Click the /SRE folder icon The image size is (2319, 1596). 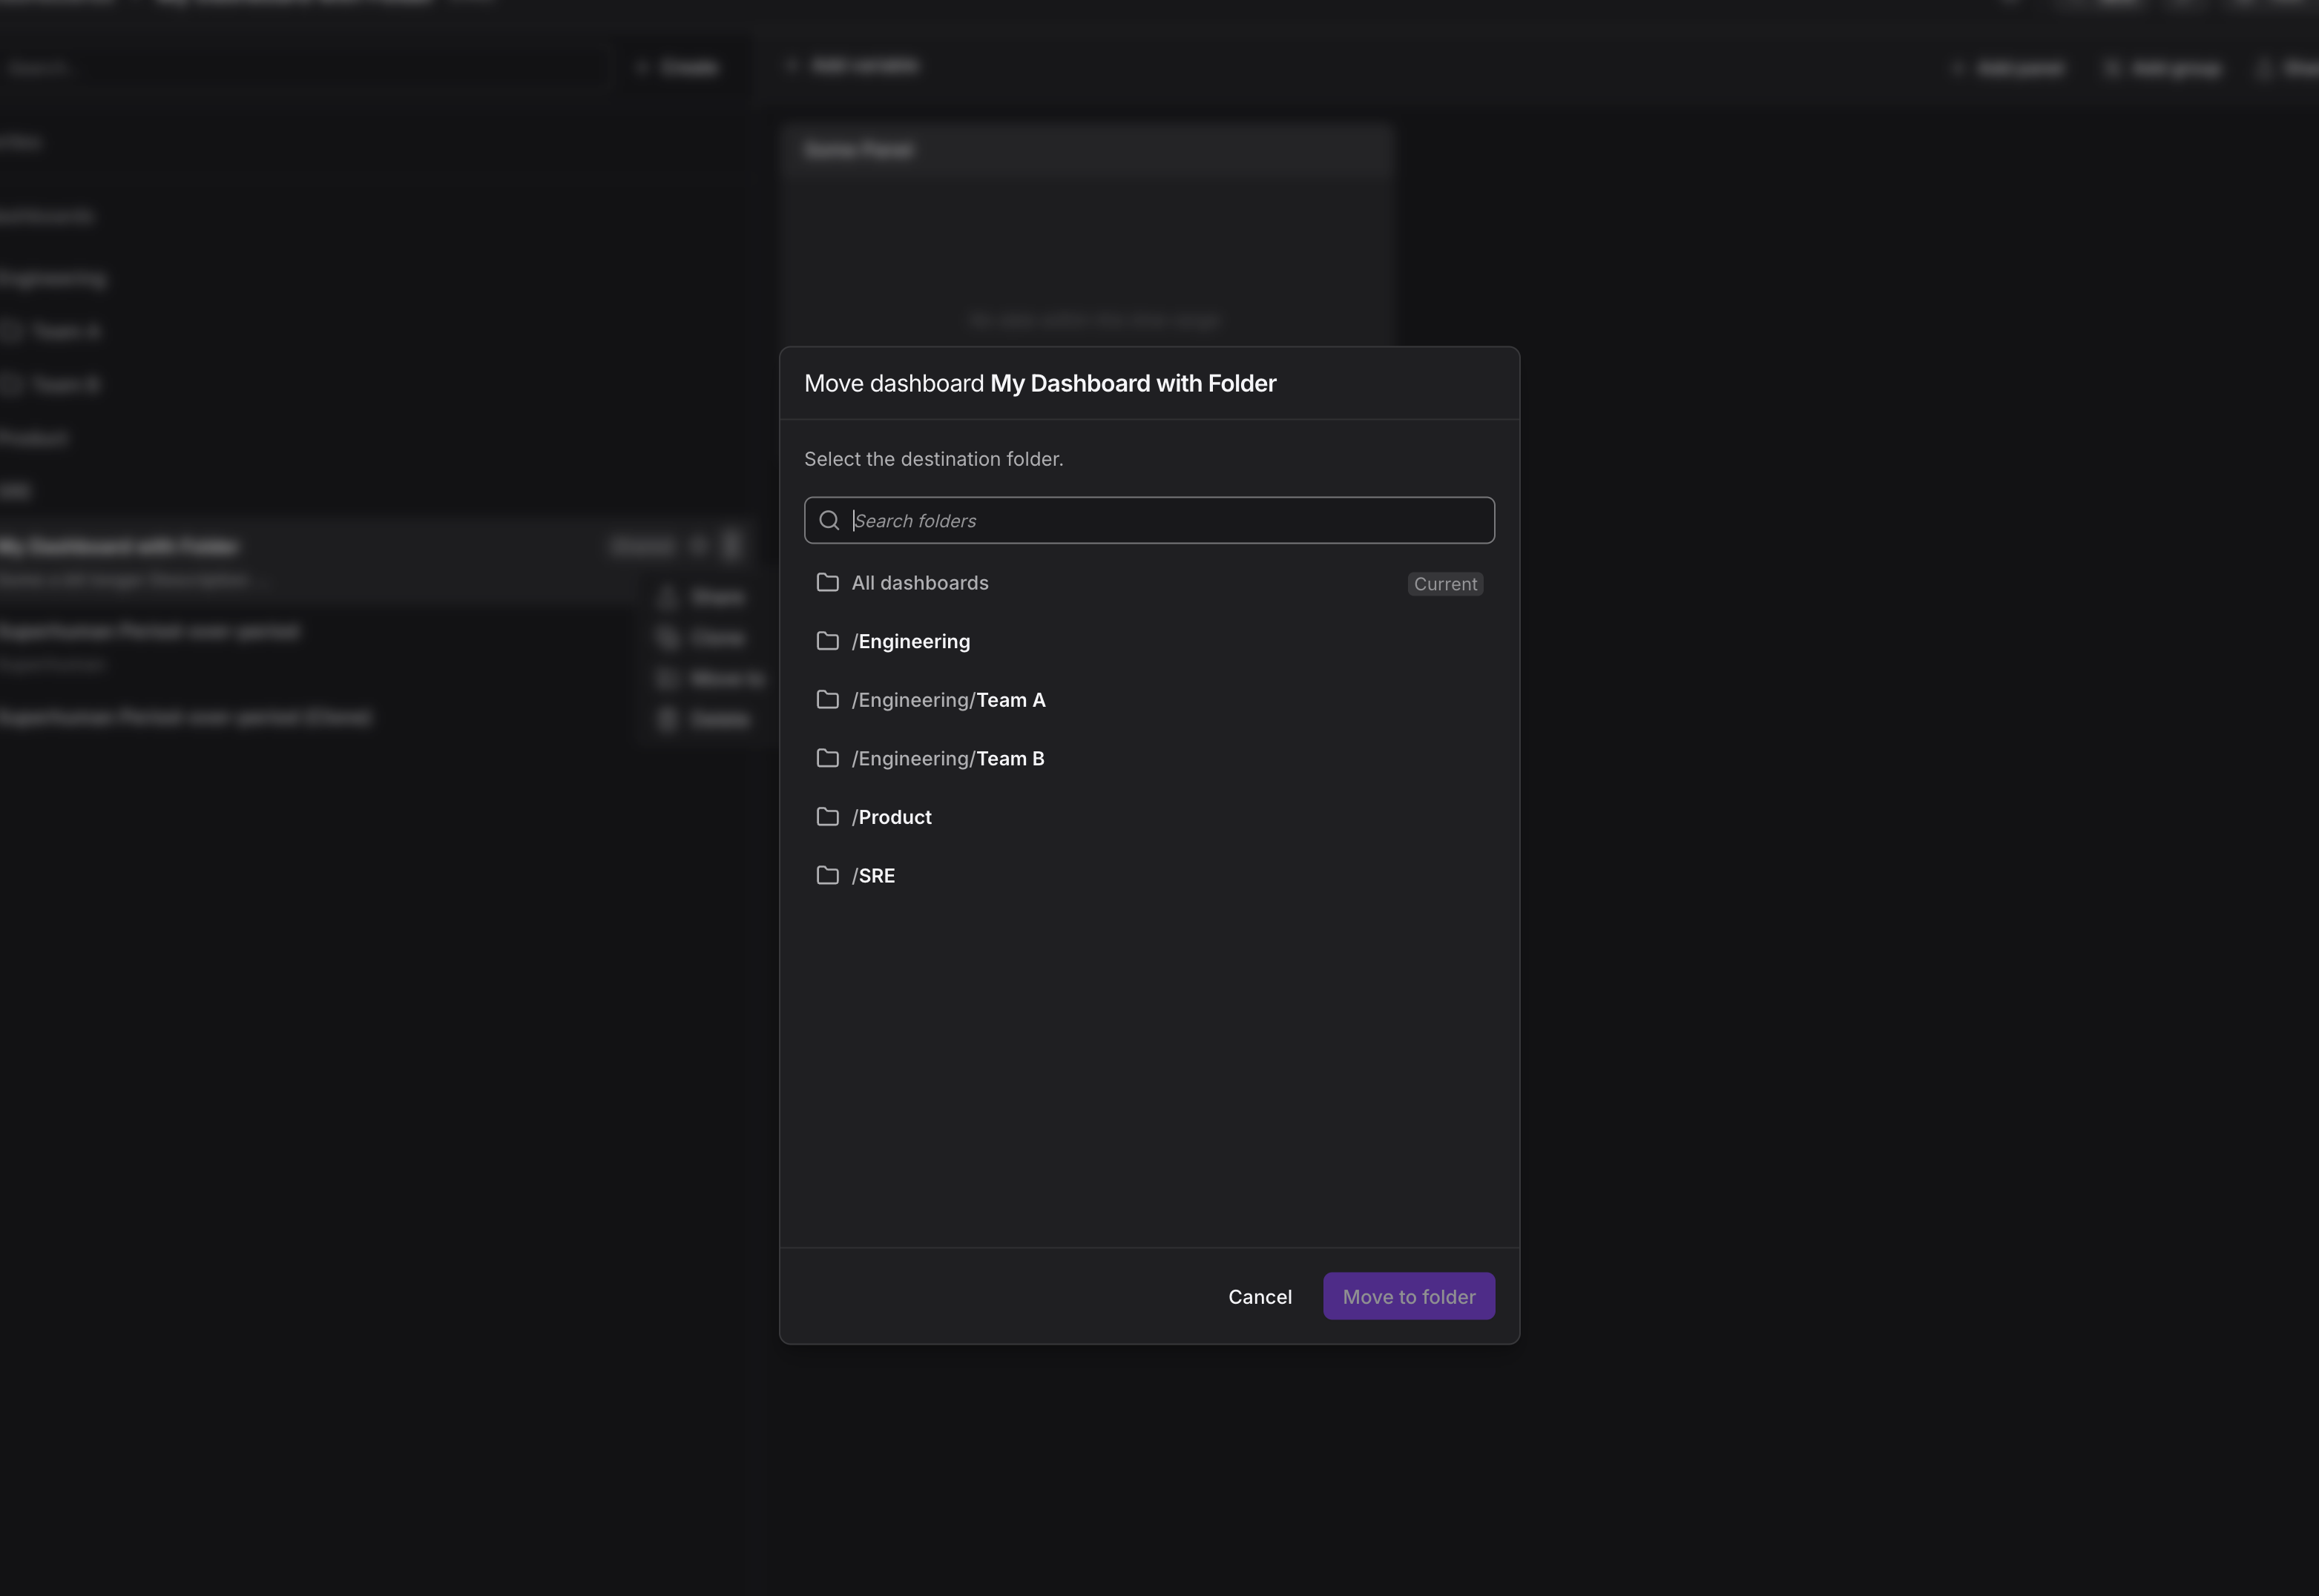point(827,875)
